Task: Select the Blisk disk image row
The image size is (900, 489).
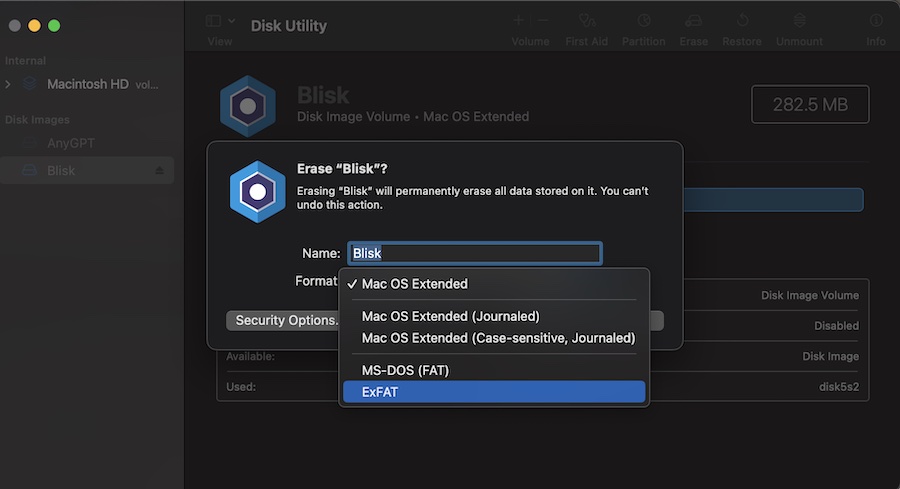Action: click(x=87, y=170)
